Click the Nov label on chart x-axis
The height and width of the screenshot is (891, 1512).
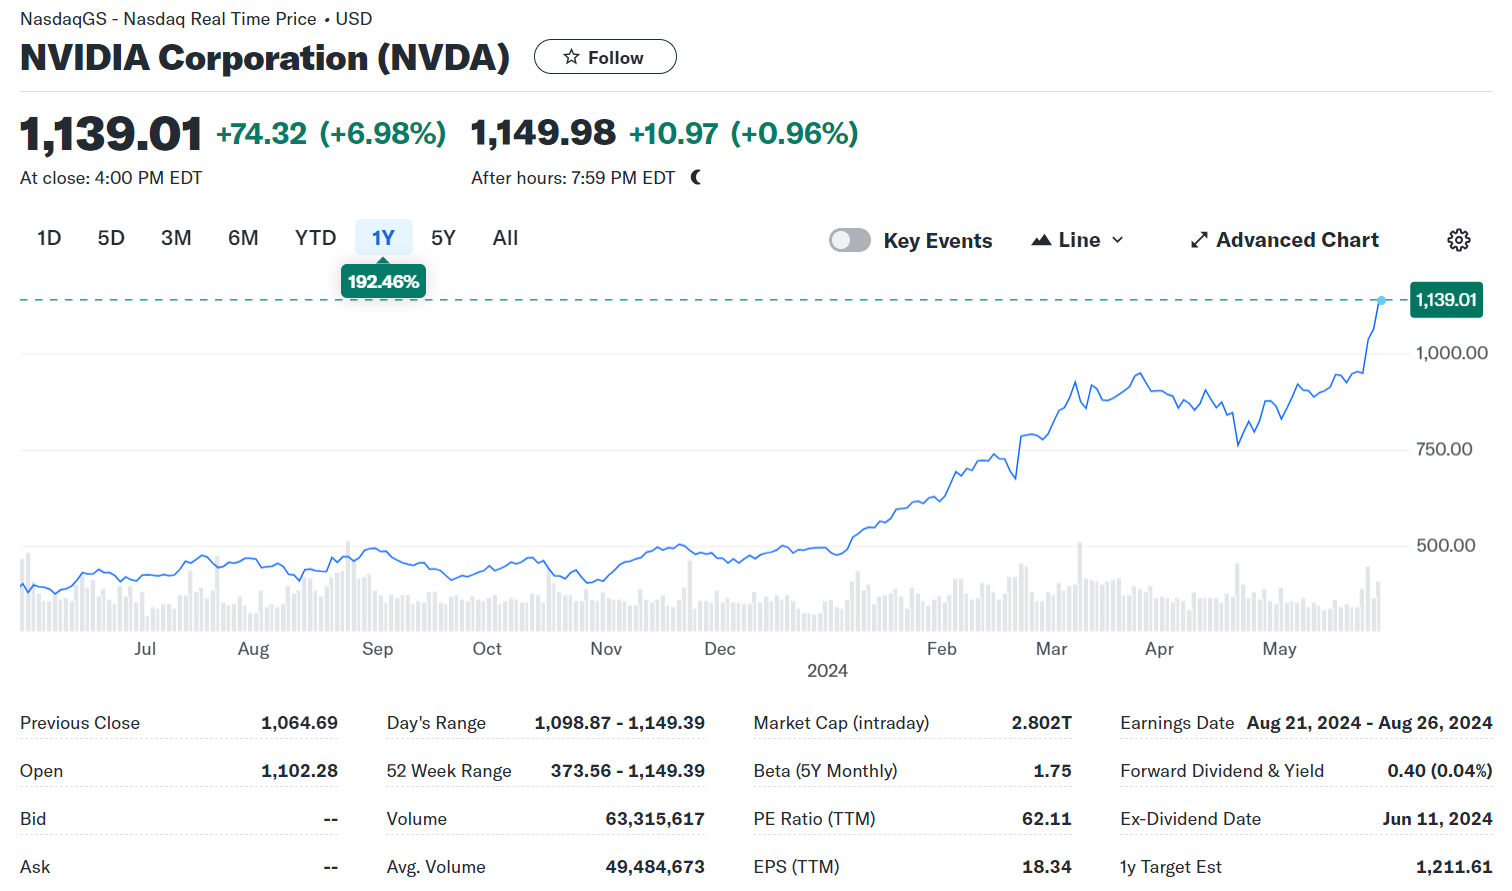(x=606, y=649)
